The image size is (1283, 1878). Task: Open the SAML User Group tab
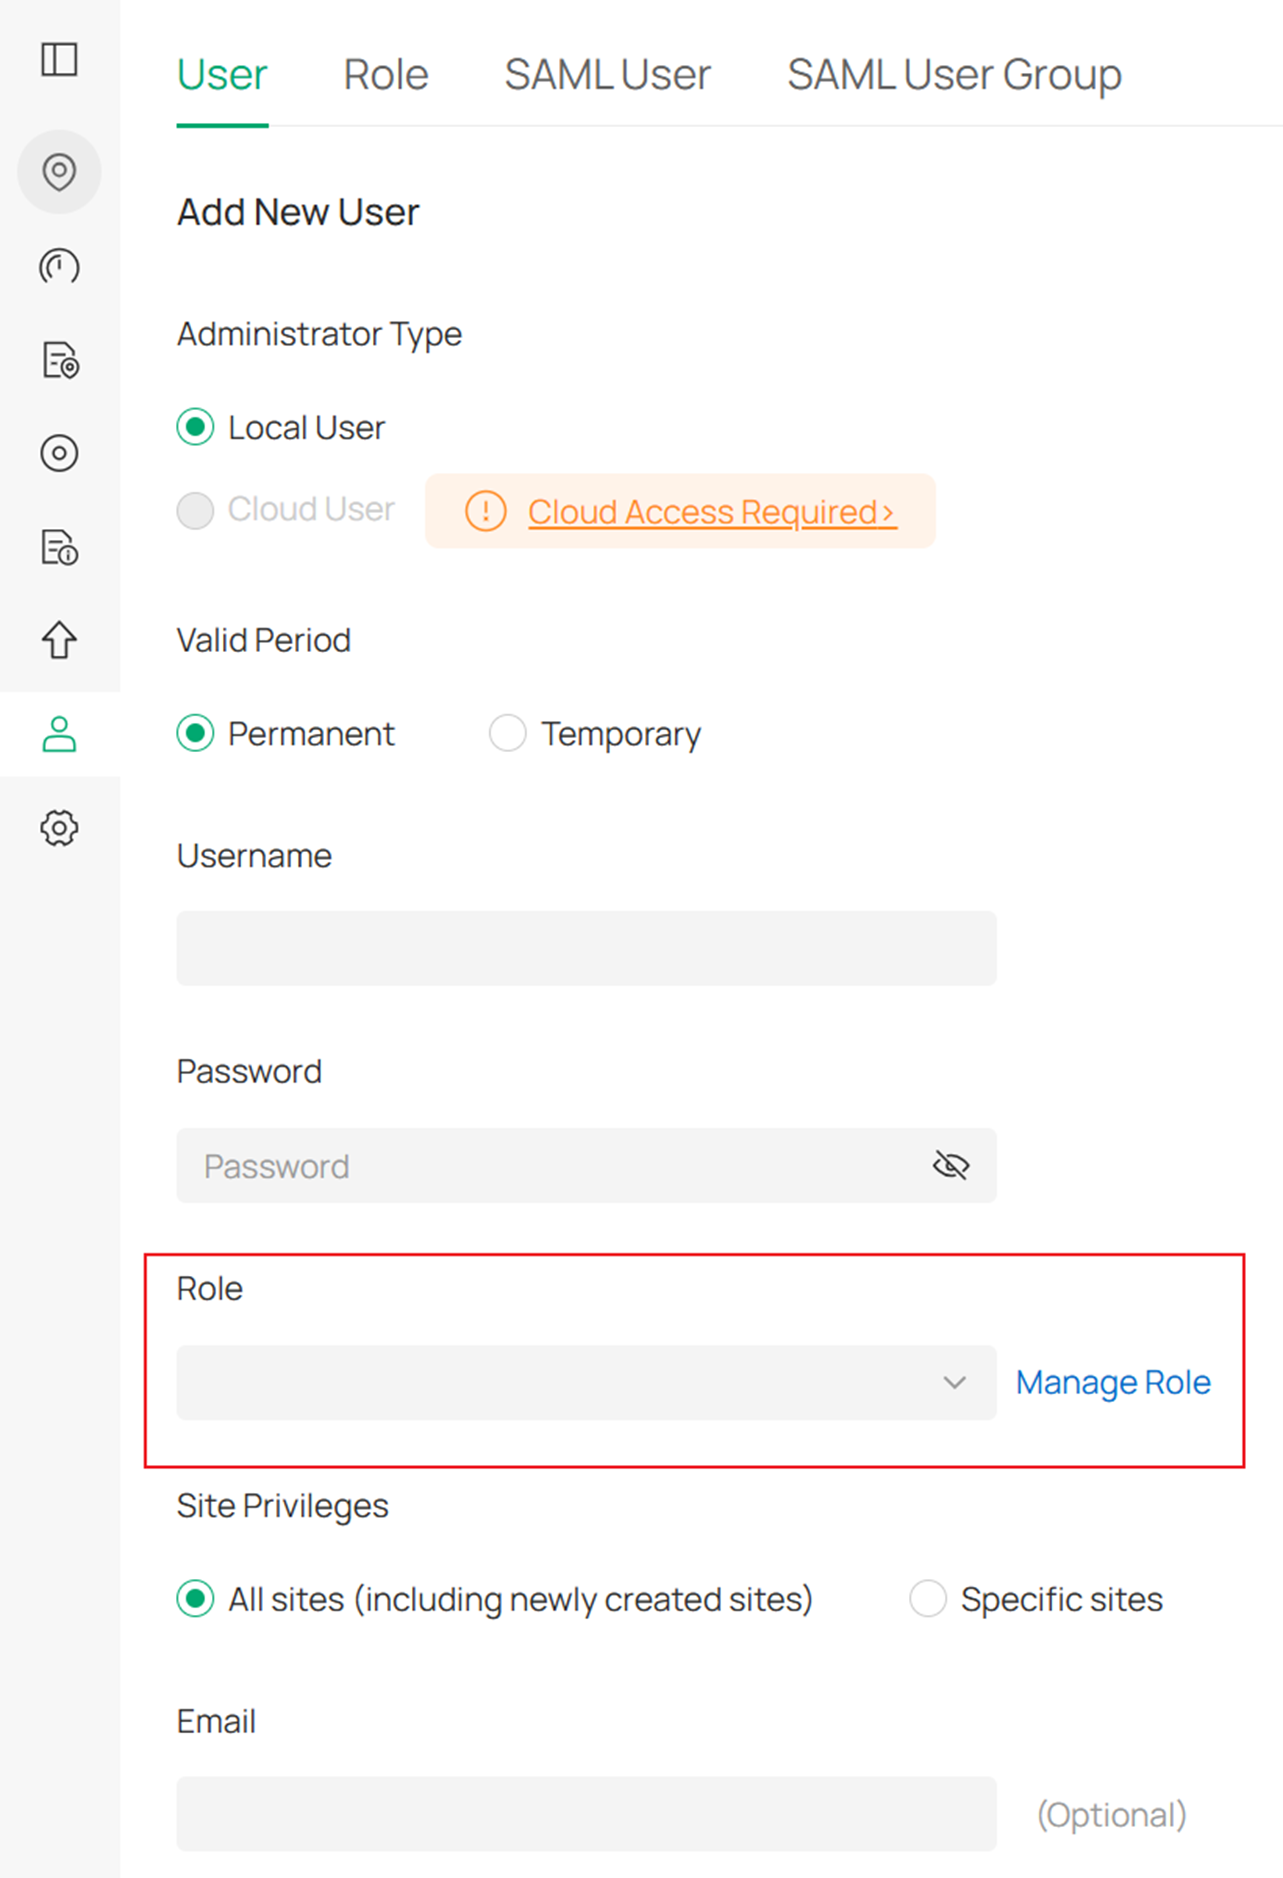953,74
